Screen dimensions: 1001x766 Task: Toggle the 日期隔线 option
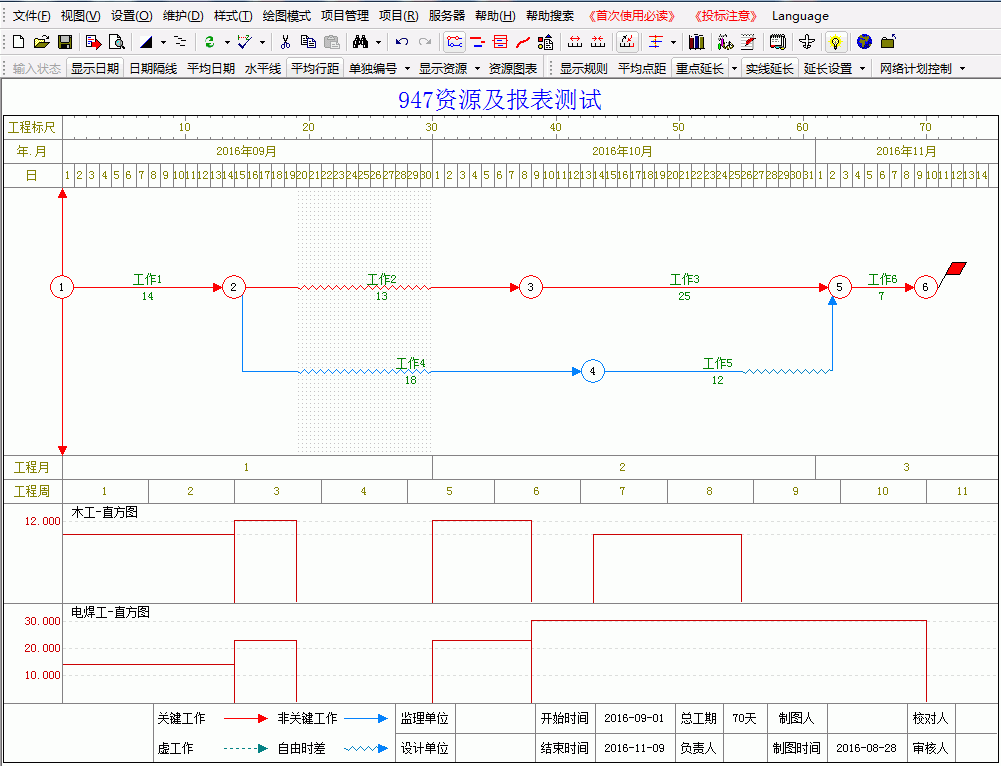pyautogui.click(x=153, y=68)
